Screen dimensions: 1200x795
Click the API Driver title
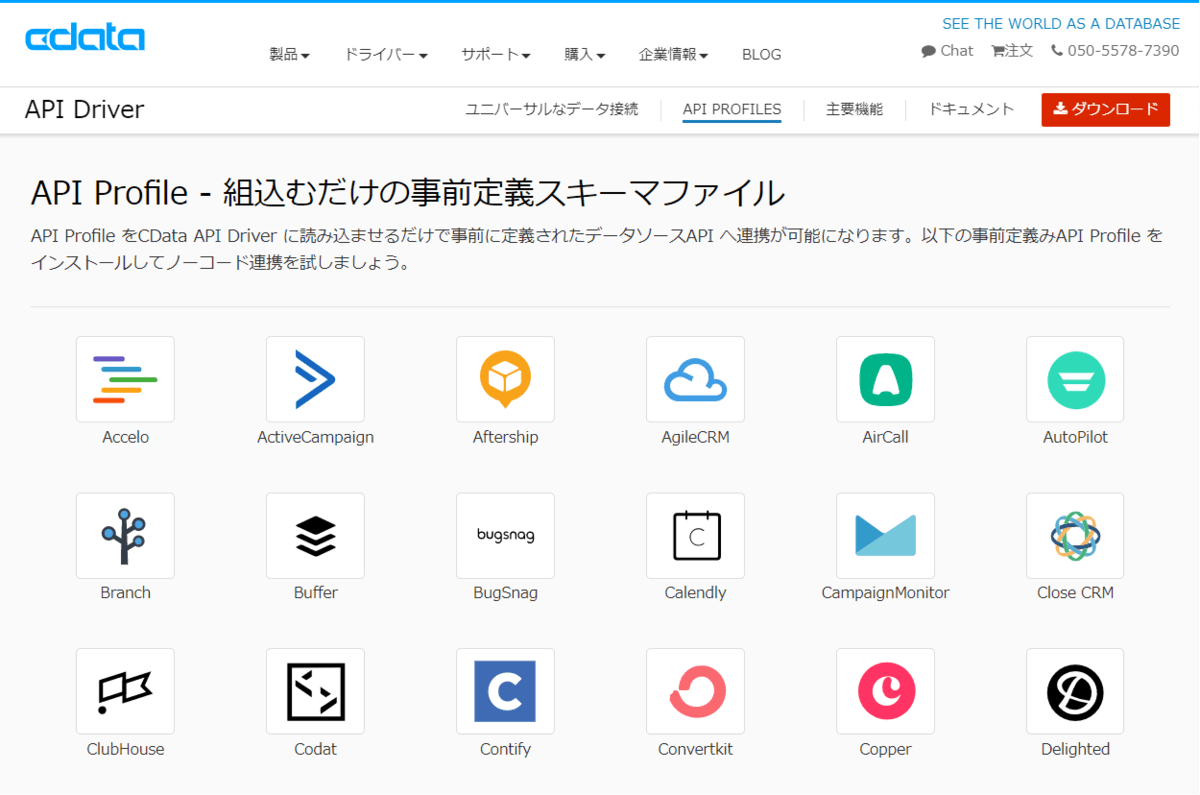click(x=85, y=110)
